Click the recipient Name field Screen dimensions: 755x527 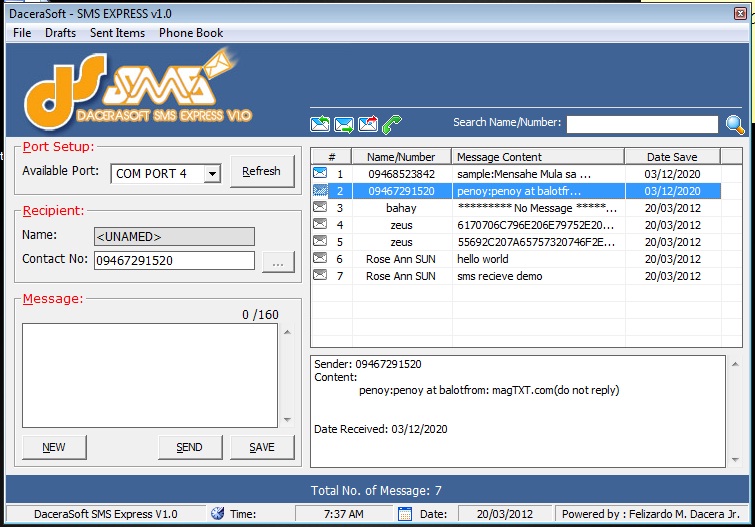[174, 237]
